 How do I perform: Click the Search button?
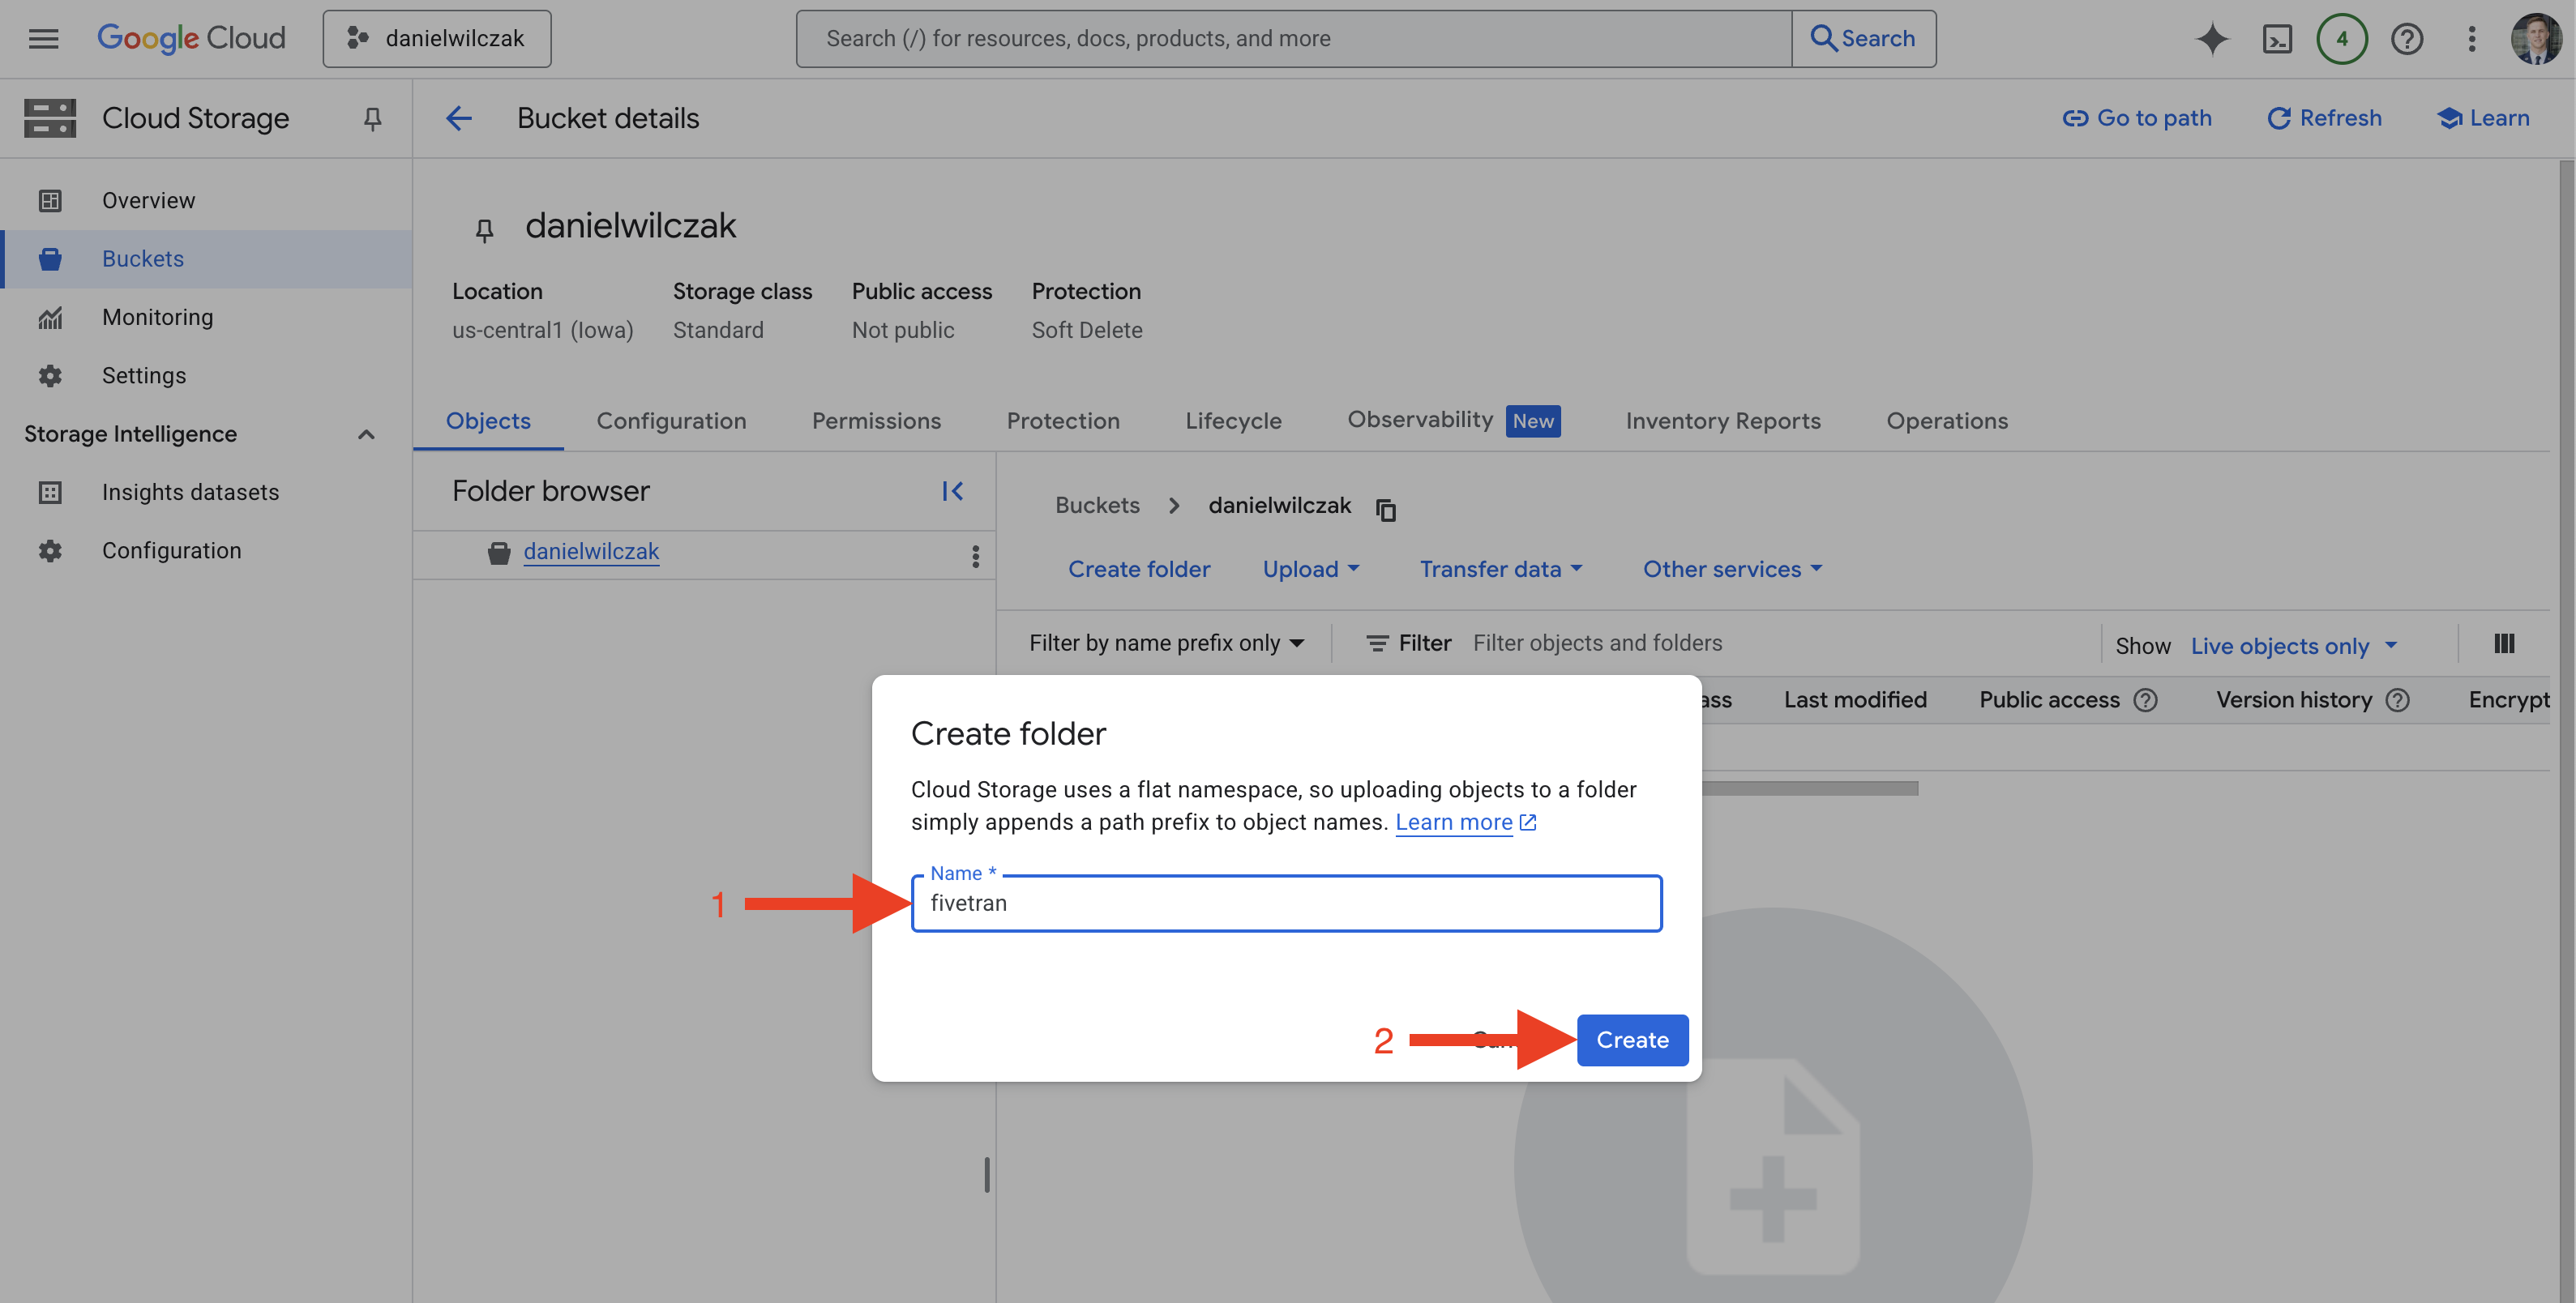[1863, 39]
